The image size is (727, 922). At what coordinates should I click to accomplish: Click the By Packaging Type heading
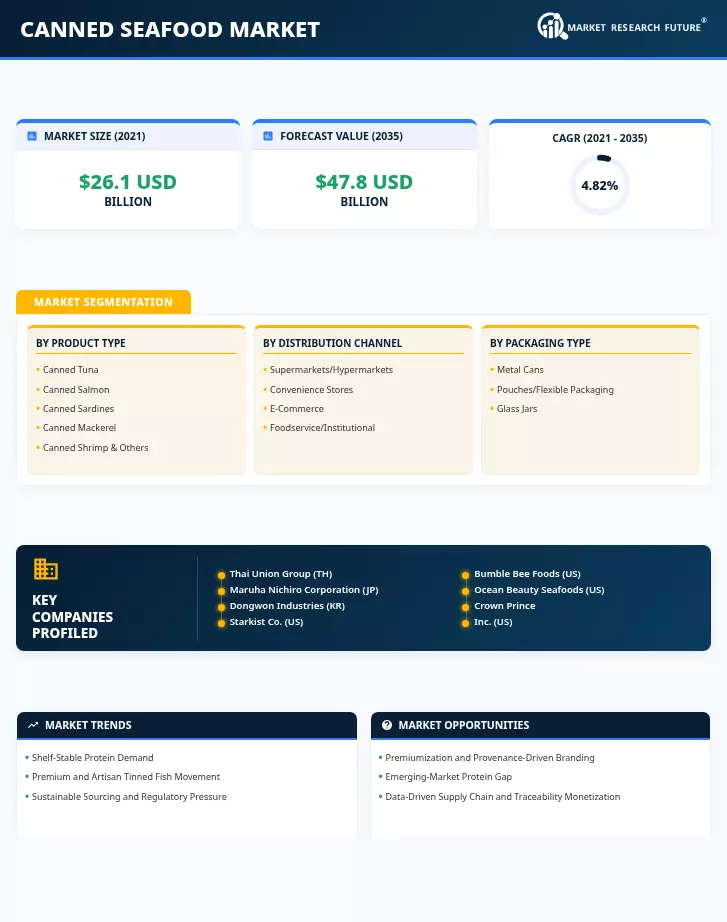coord(540,343)
